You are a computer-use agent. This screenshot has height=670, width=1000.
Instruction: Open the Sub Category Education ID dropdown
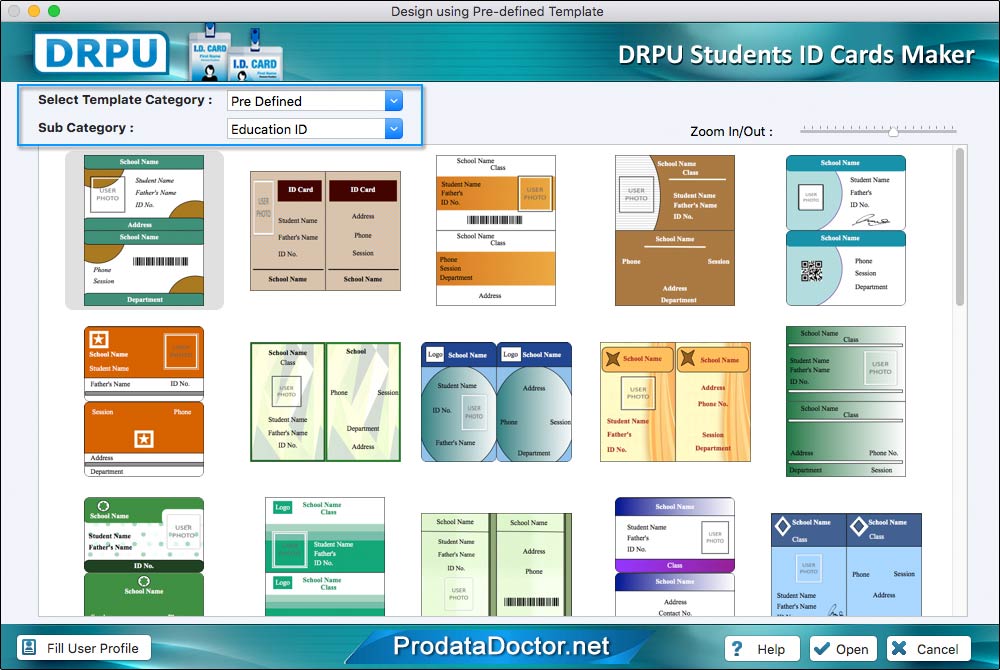coord(315,129)
